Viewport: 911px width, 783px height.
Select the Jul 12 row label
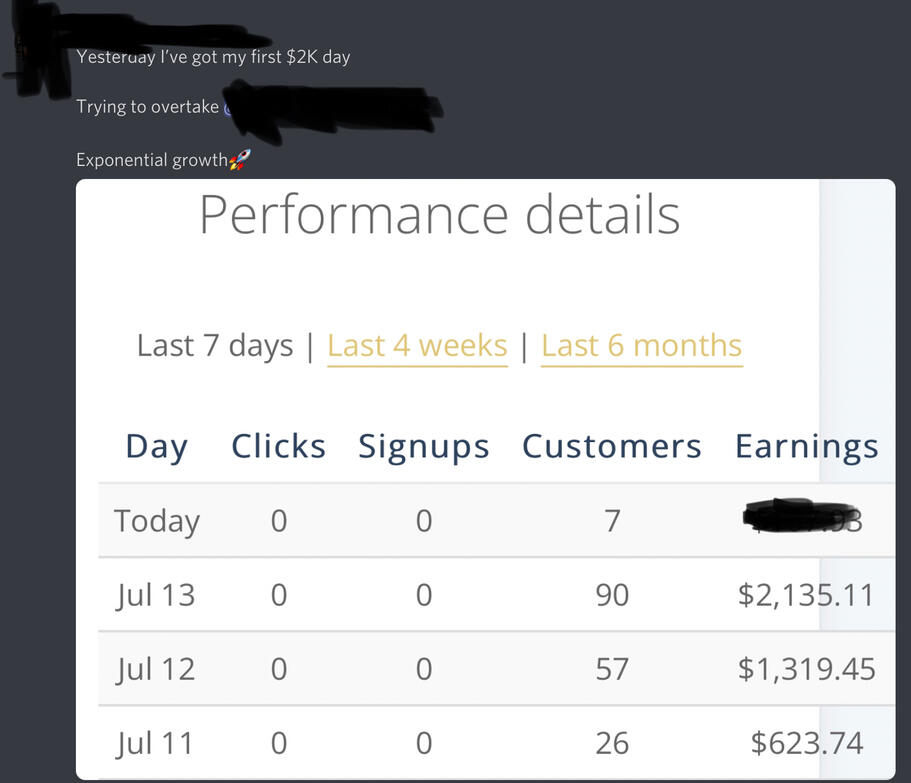155,669
